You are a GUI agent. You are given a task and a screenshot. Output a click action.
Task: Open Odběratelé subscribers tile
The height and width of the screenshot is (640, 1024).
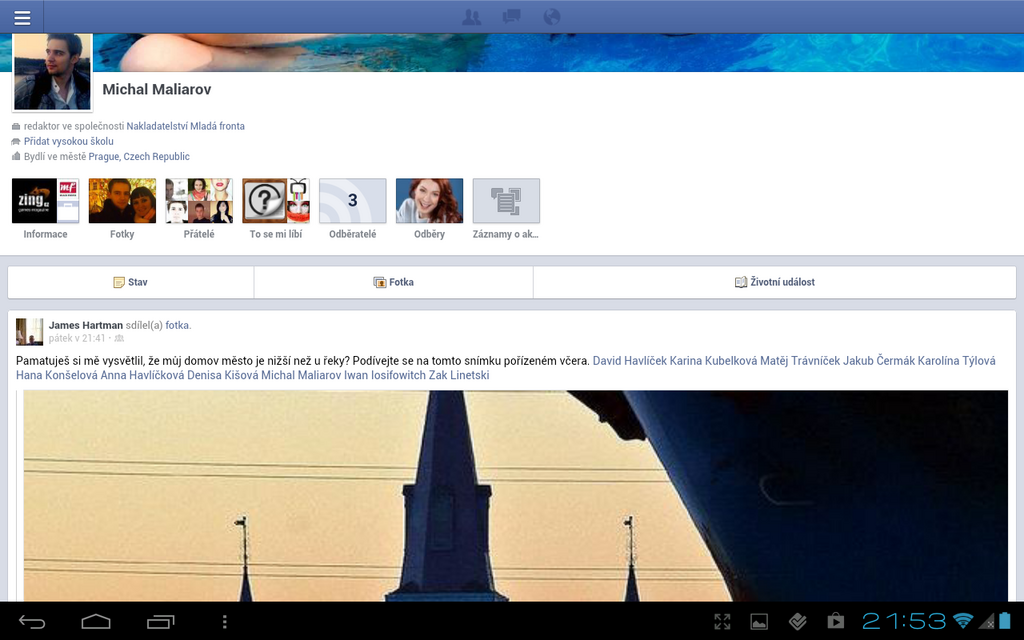click(x=352, y=201)
